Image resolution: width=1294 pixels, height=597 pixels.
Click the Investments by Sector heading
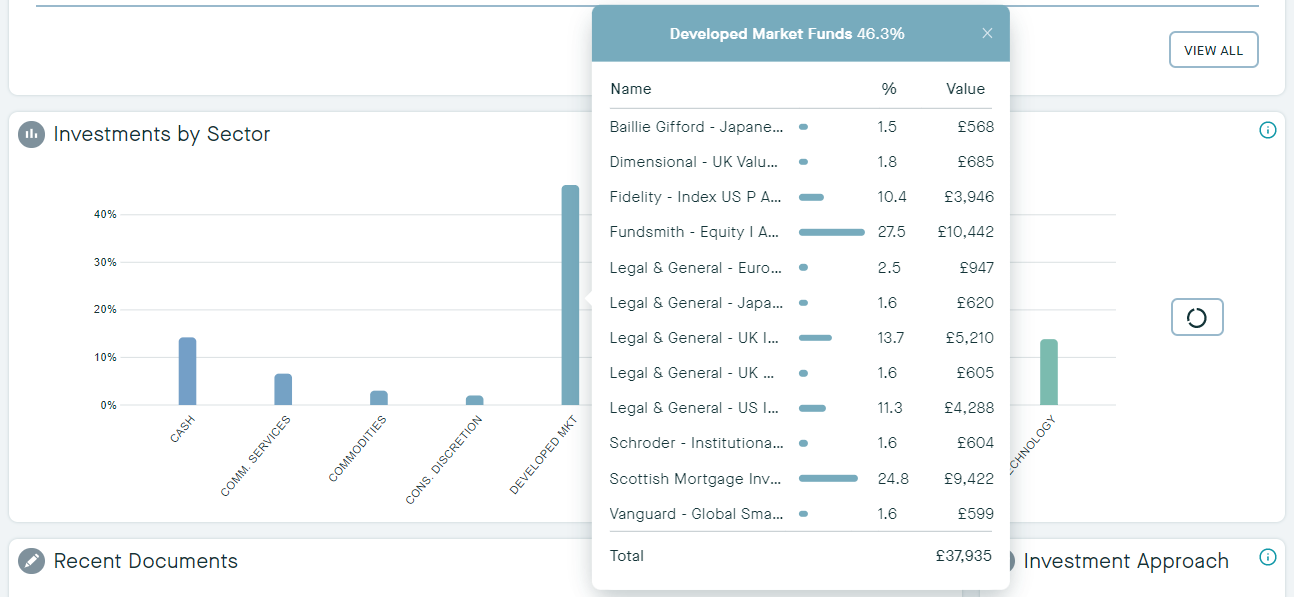coord(162,134)
